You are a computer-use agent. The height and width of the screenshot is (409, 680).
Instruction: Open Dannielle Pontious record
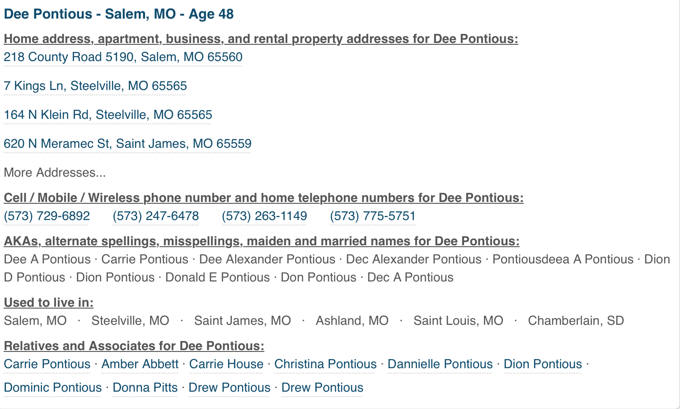[x=440, y=364]
